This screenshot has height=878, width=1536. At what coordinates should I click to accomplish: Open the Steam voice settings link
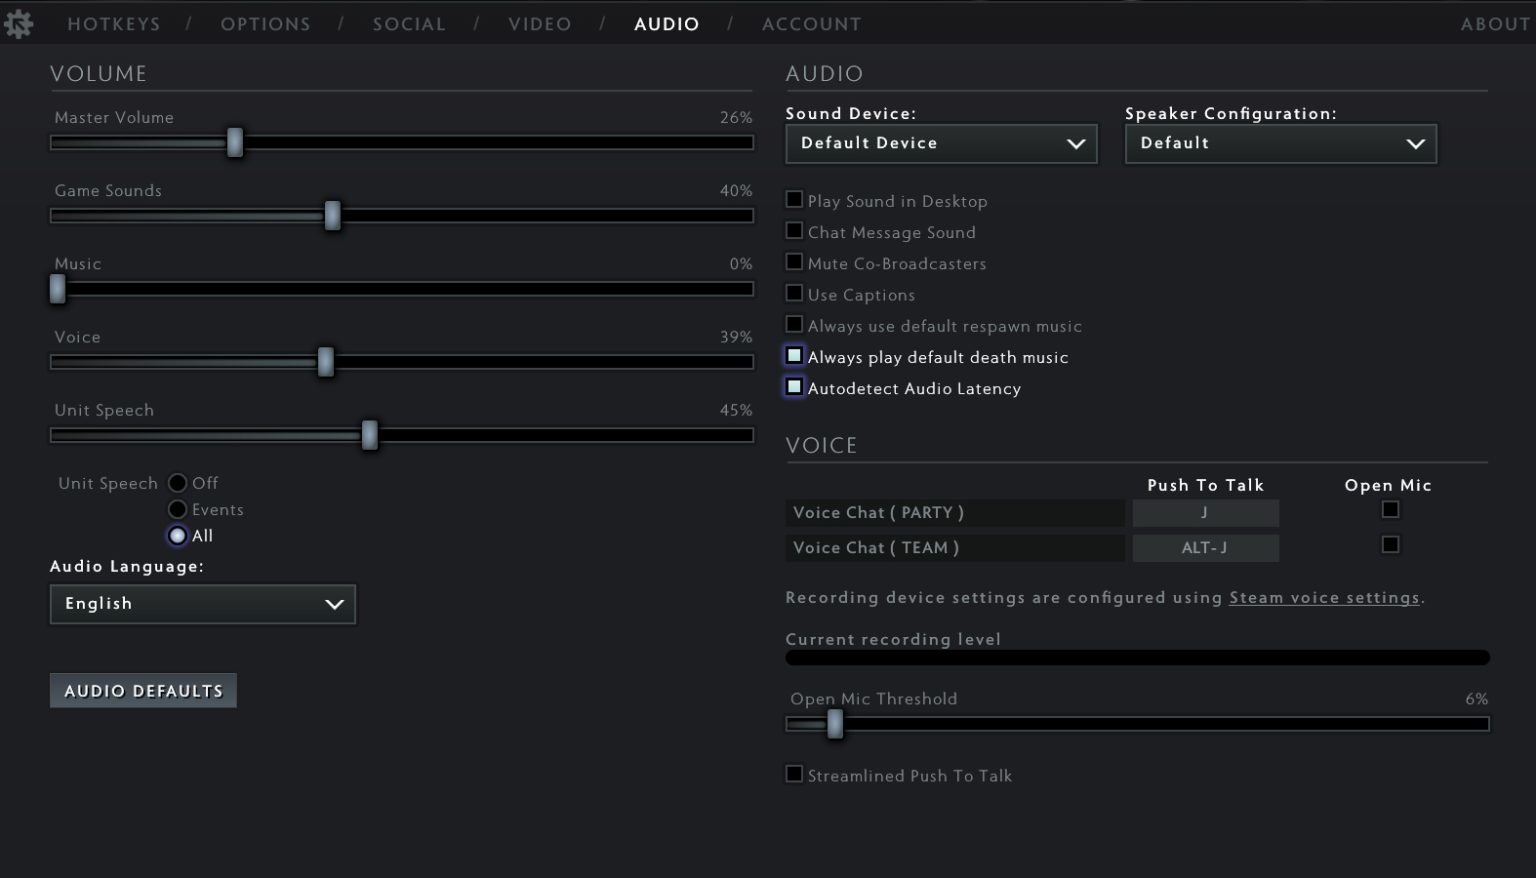pyautogui.click(x=1322, y=597)
